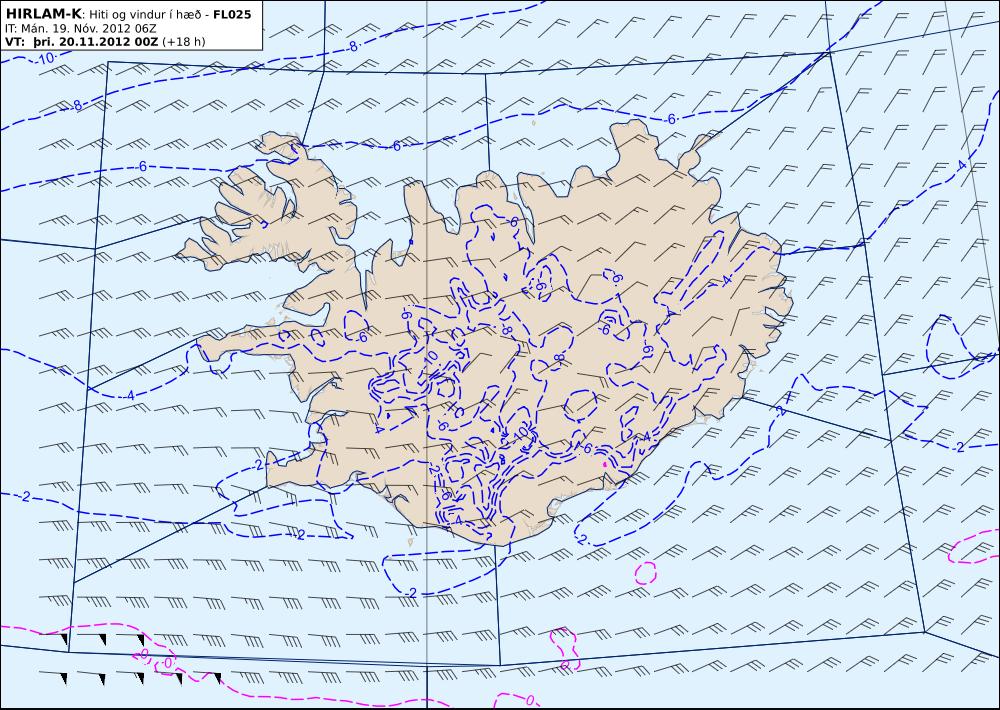Viewport: 1000px width, 710px height.
Task: Click the -4 contour label near the right edge
Action: [x=960, y=166]
